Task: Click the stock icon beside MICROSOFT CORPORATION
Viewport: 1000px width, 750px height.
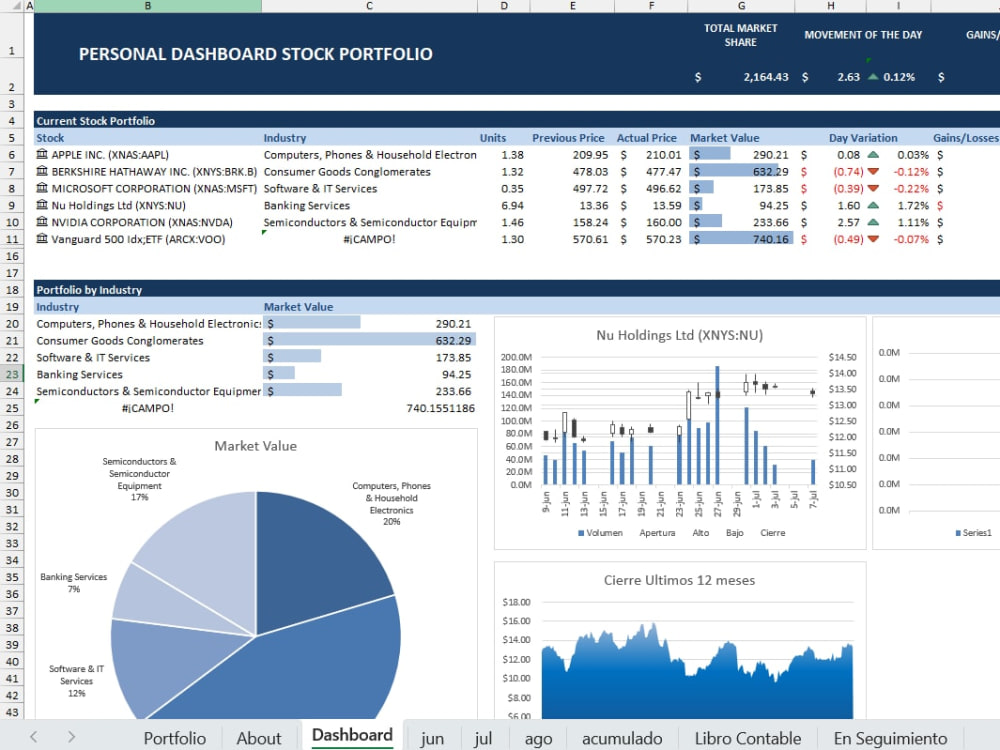Action: pos(42,188)
